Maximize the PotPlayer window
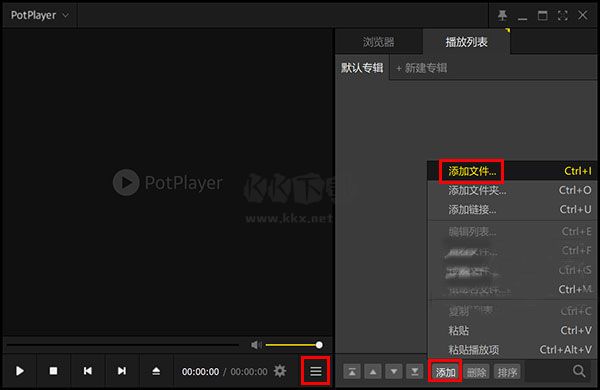 tap(543, 15)
